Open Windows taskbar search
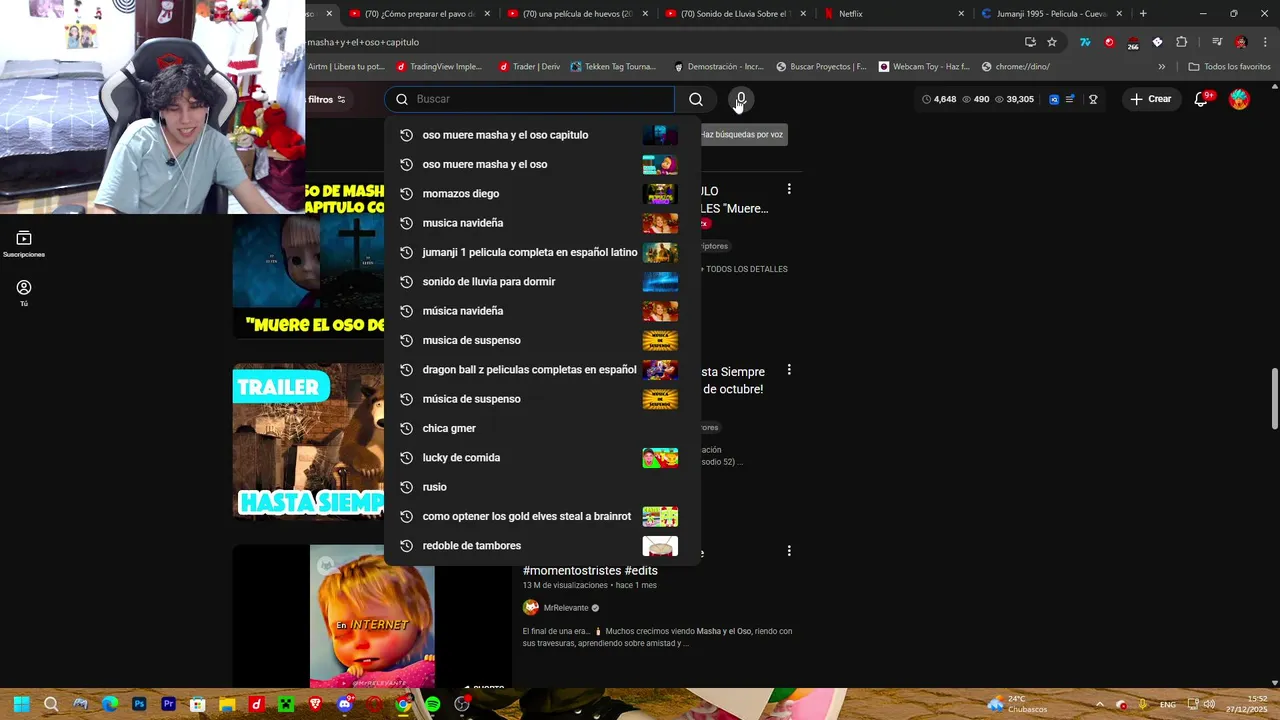 [51, 704]
